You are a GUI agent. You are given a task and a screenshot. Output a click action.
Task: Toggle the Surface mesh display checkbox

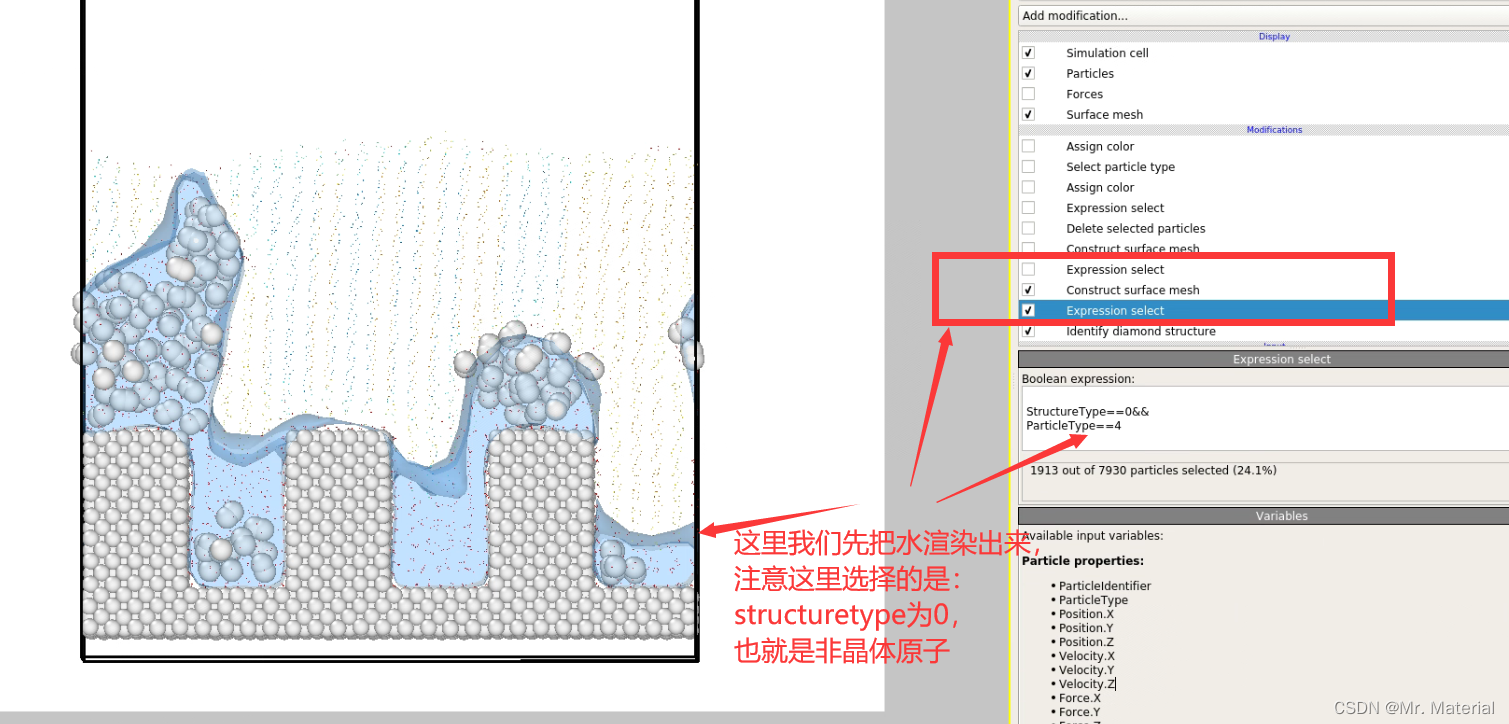[x=1028, y=115]
